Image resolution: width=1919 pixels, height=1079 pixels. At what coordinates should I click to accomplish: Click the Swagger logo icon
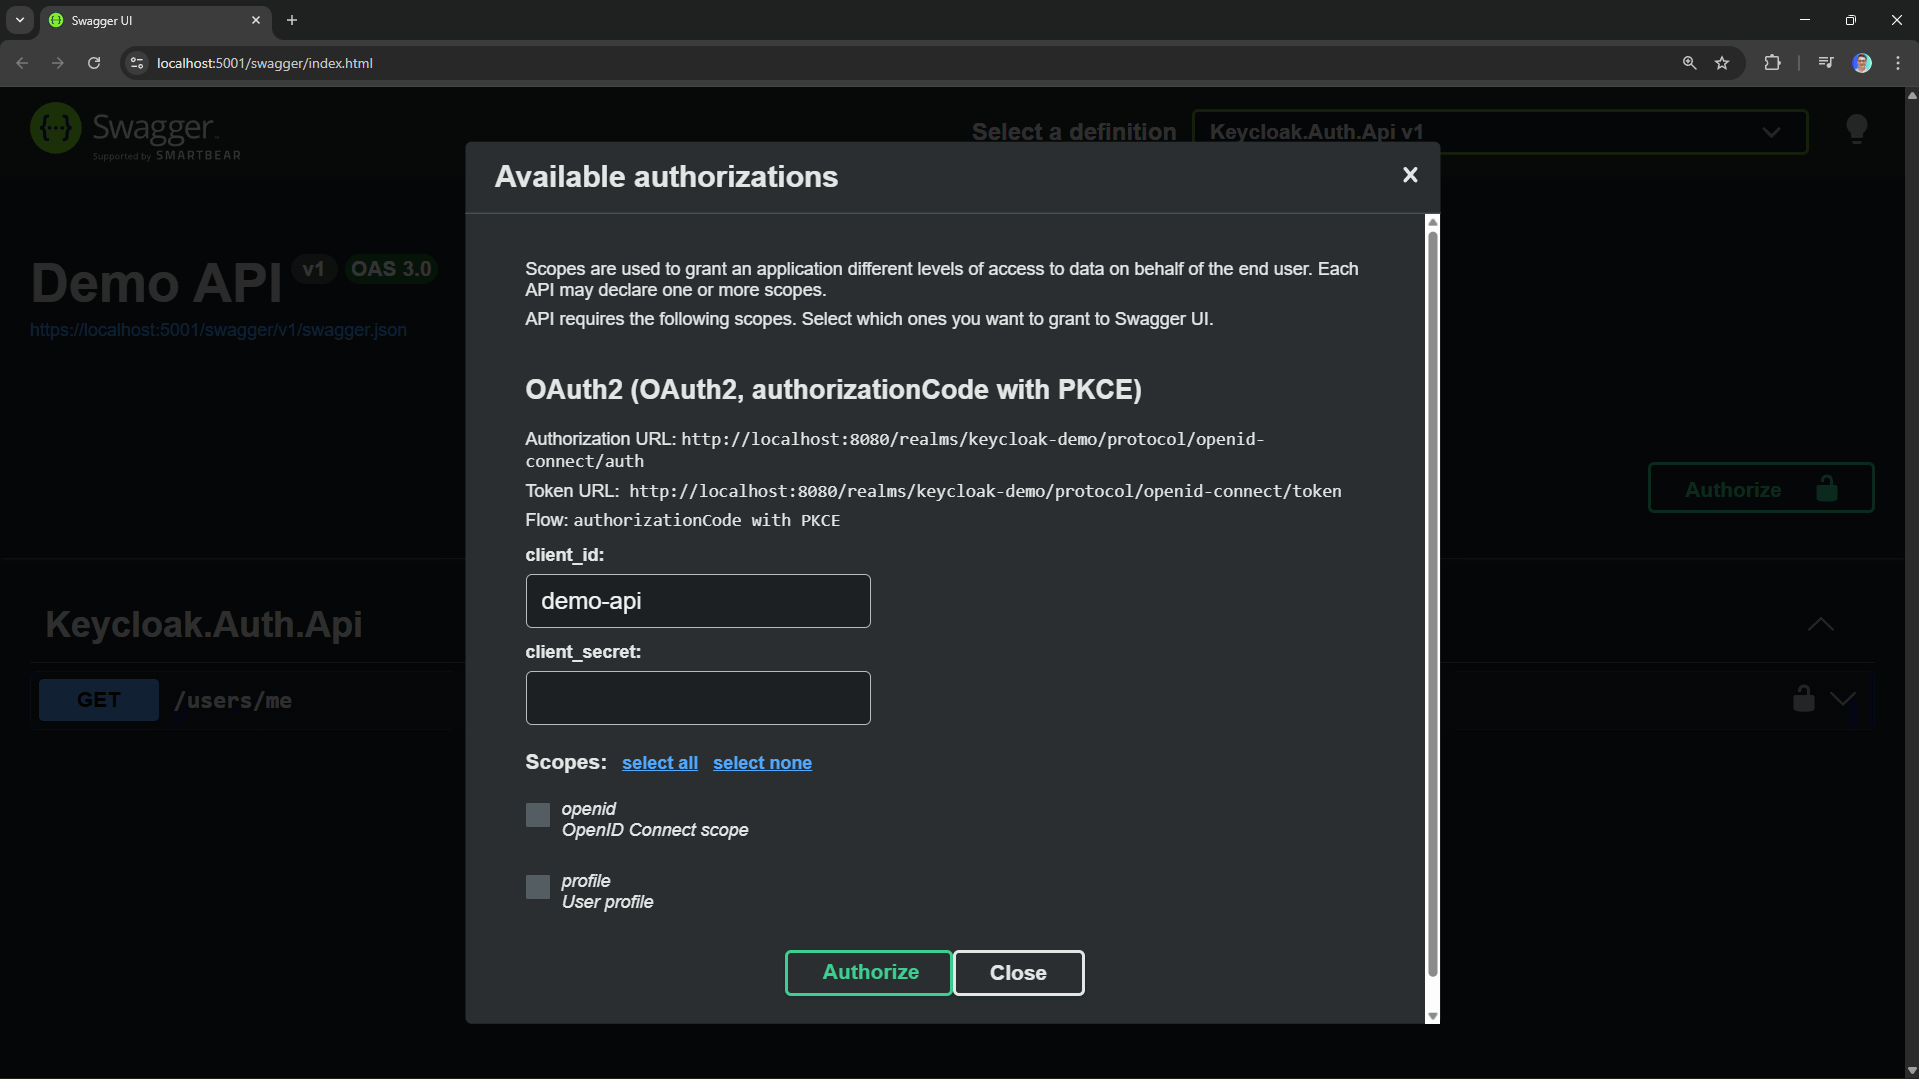55,129
